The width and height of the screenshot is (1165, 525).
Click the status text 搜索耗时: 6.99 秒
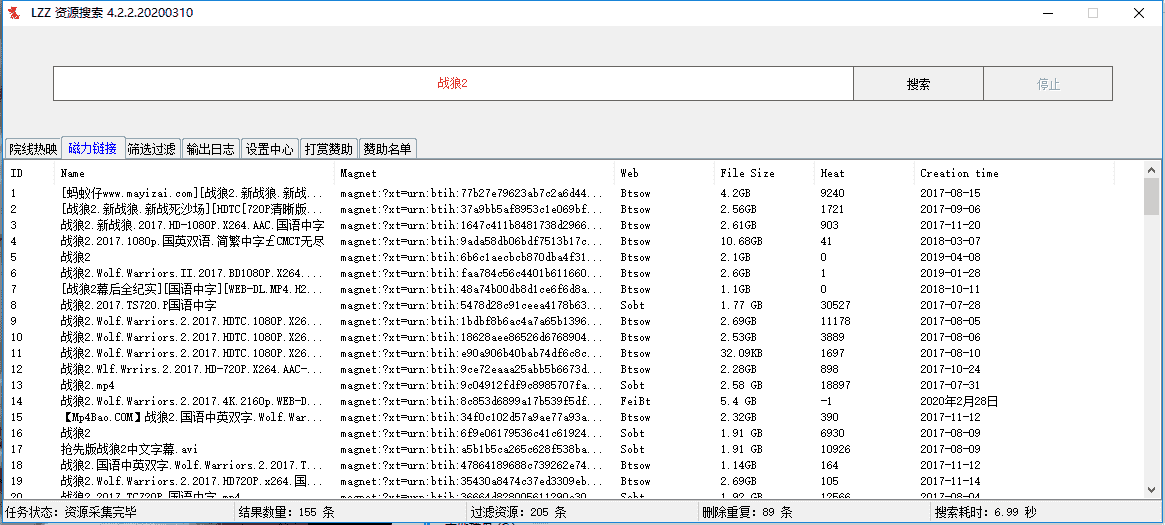(x=986, y=512)
